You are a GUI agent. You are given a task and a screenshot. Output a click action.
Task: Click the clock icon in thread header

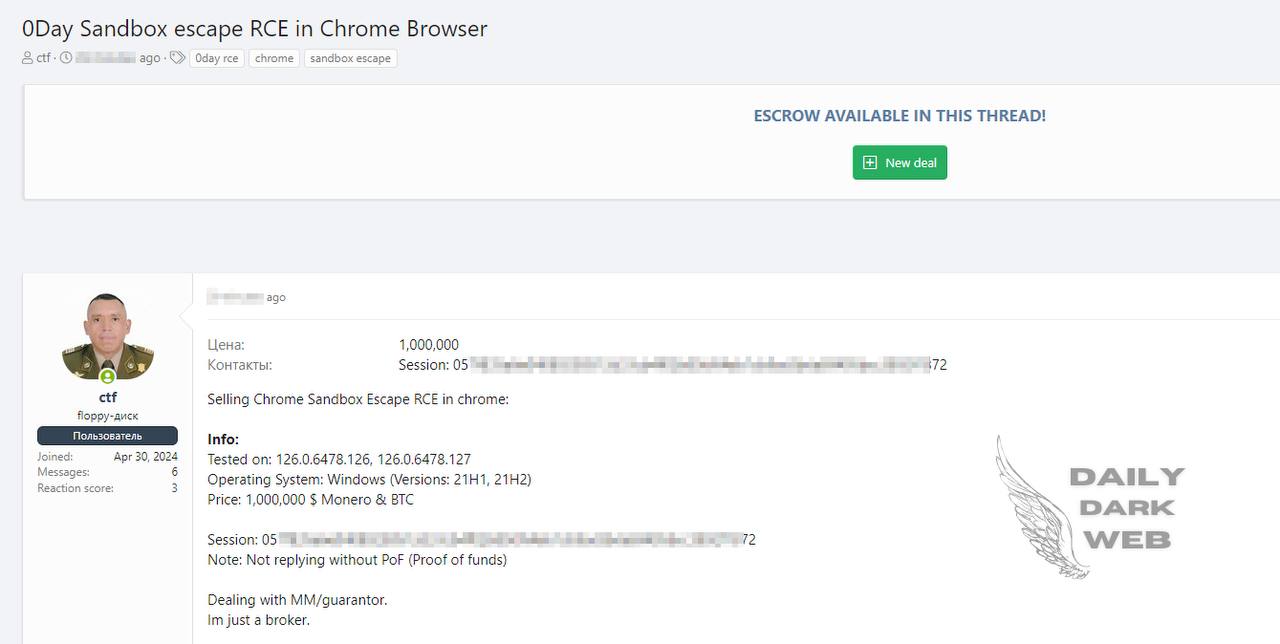(x=66, y=58)
